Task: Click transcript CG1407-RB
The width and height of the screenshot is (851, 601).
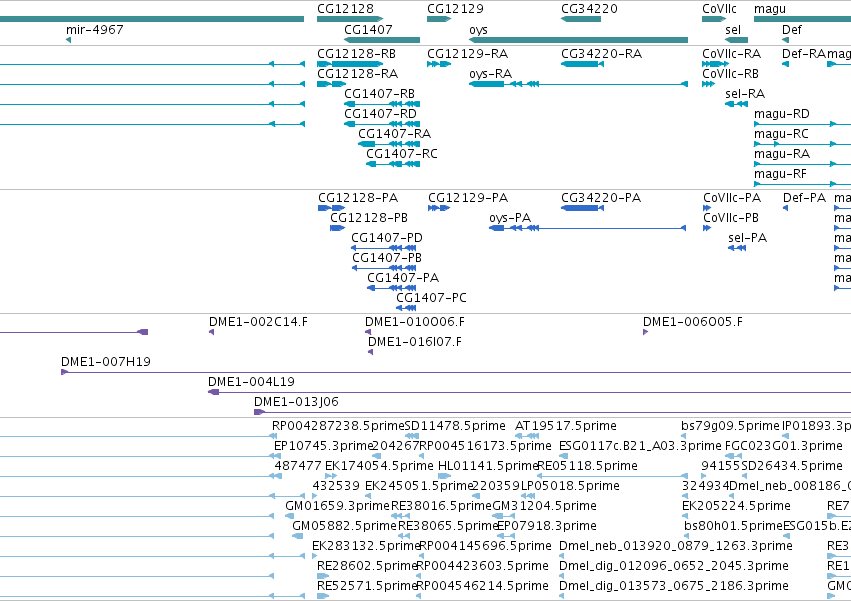Action: (382, 104)
